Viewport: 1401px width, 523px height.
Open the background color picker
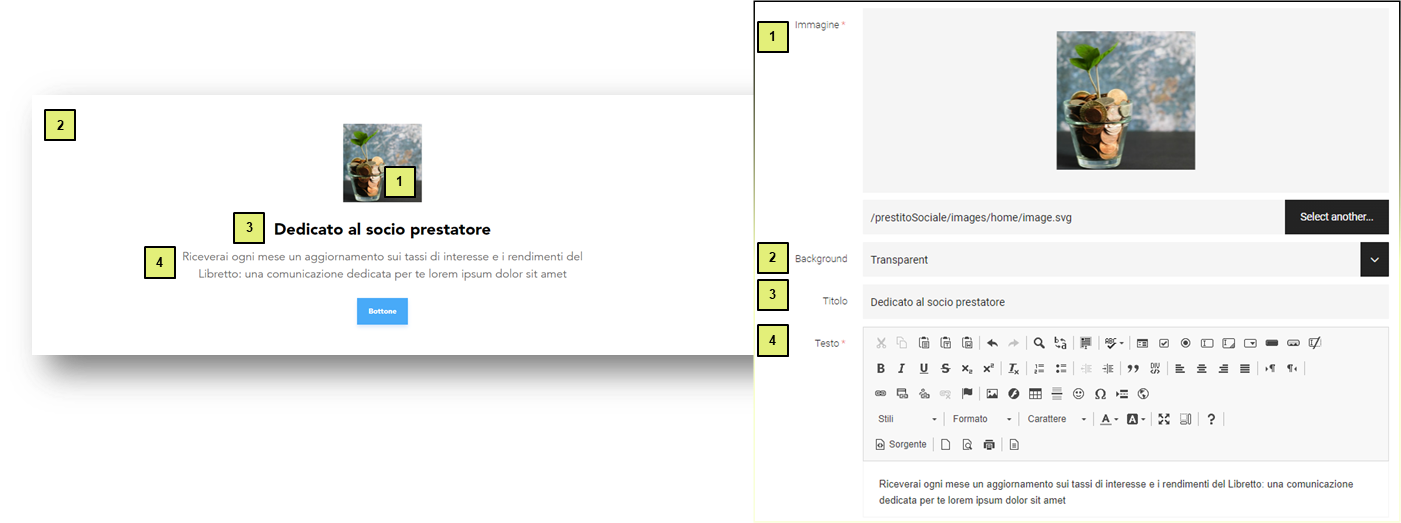point(1135,419)
